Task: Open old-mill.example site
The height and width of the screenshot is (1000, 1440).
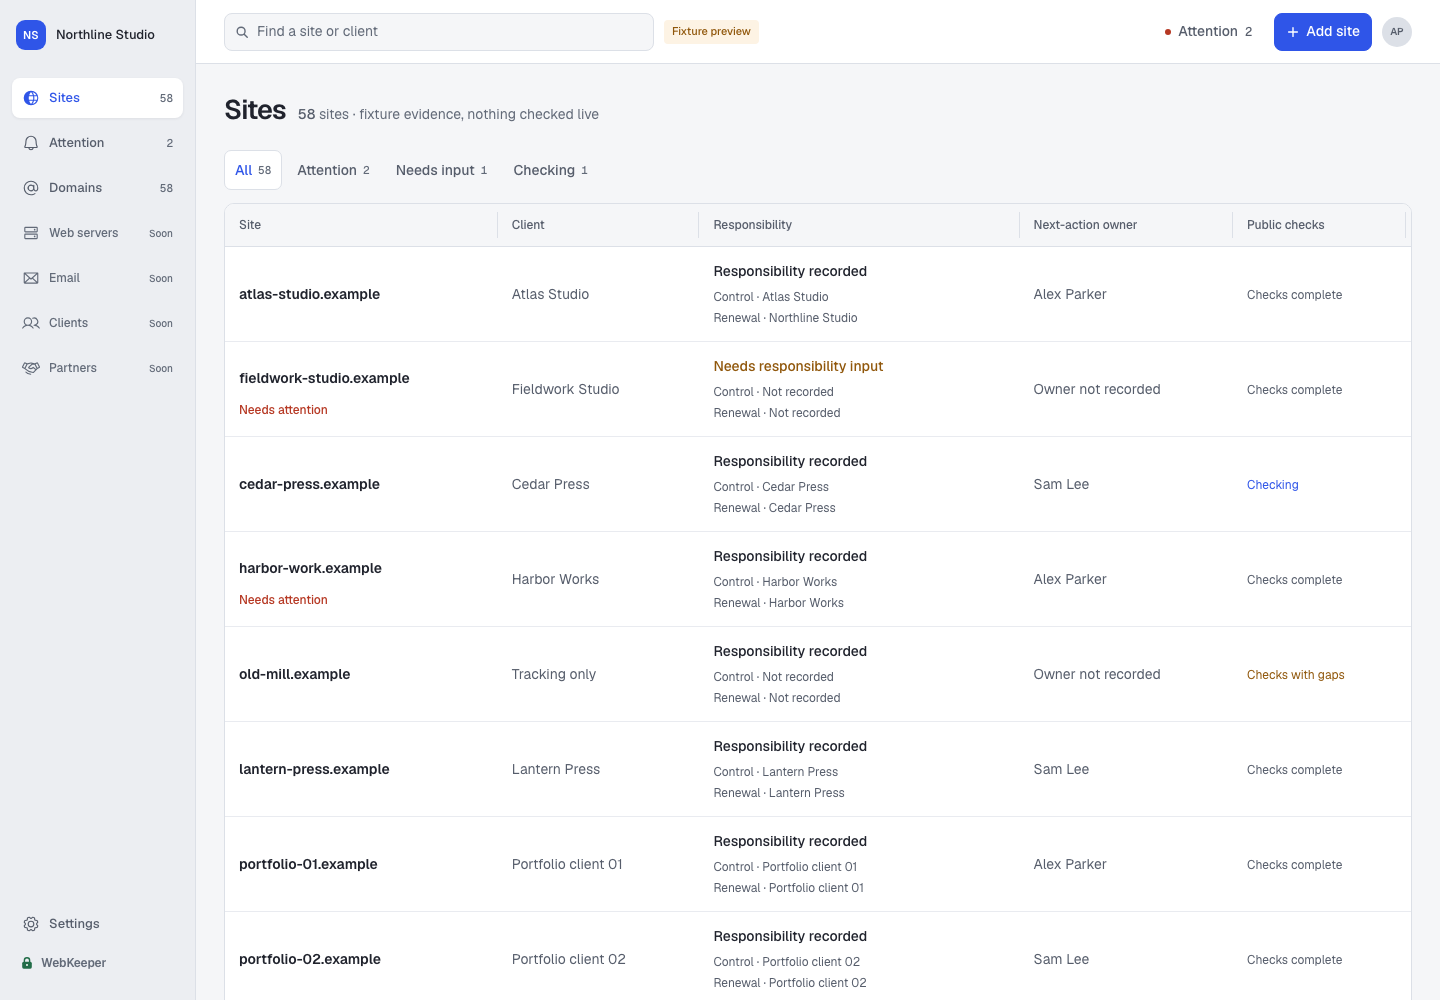Action: (x=294, y=674)
